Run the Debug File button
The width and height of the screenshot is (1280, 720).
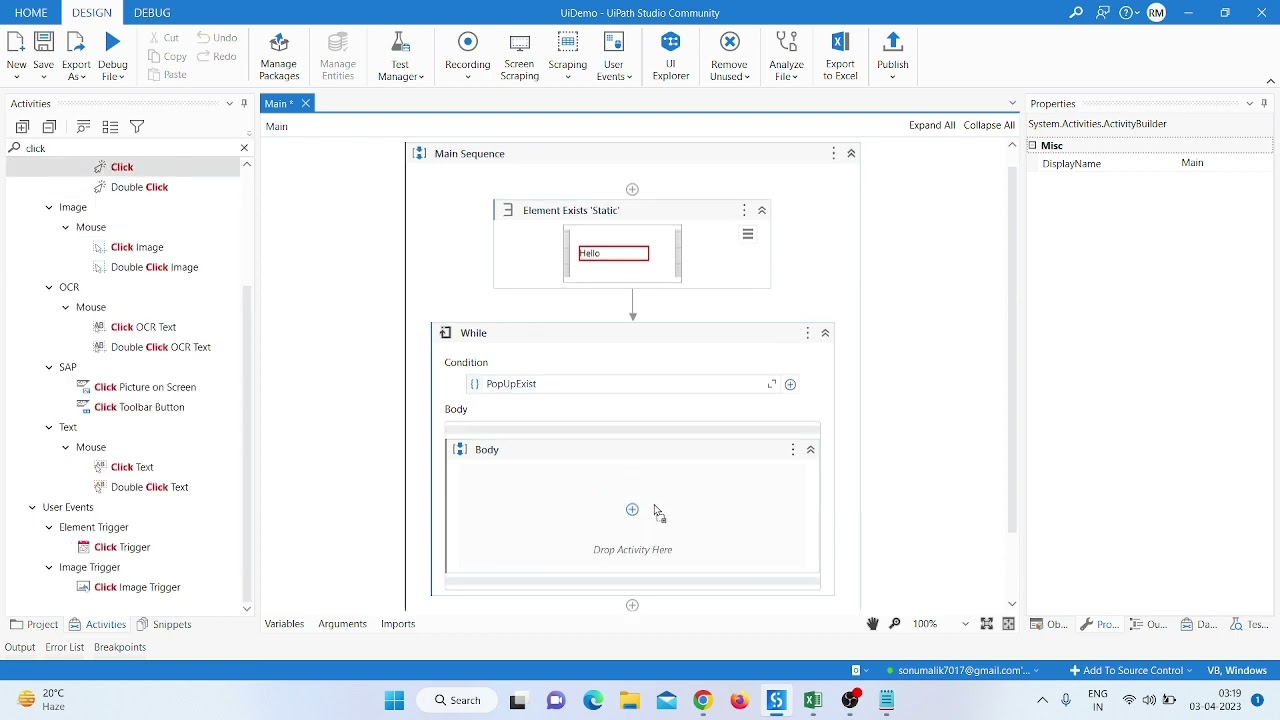(113, 55)
